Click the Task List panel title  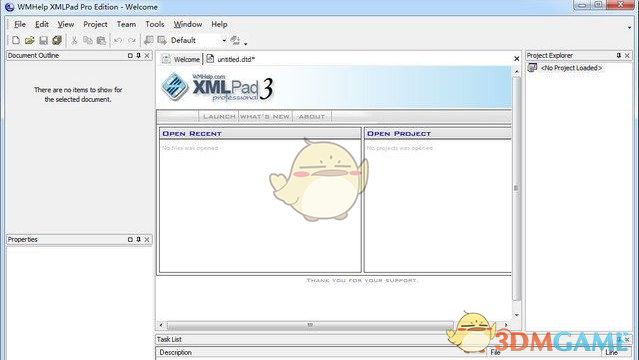169,339
